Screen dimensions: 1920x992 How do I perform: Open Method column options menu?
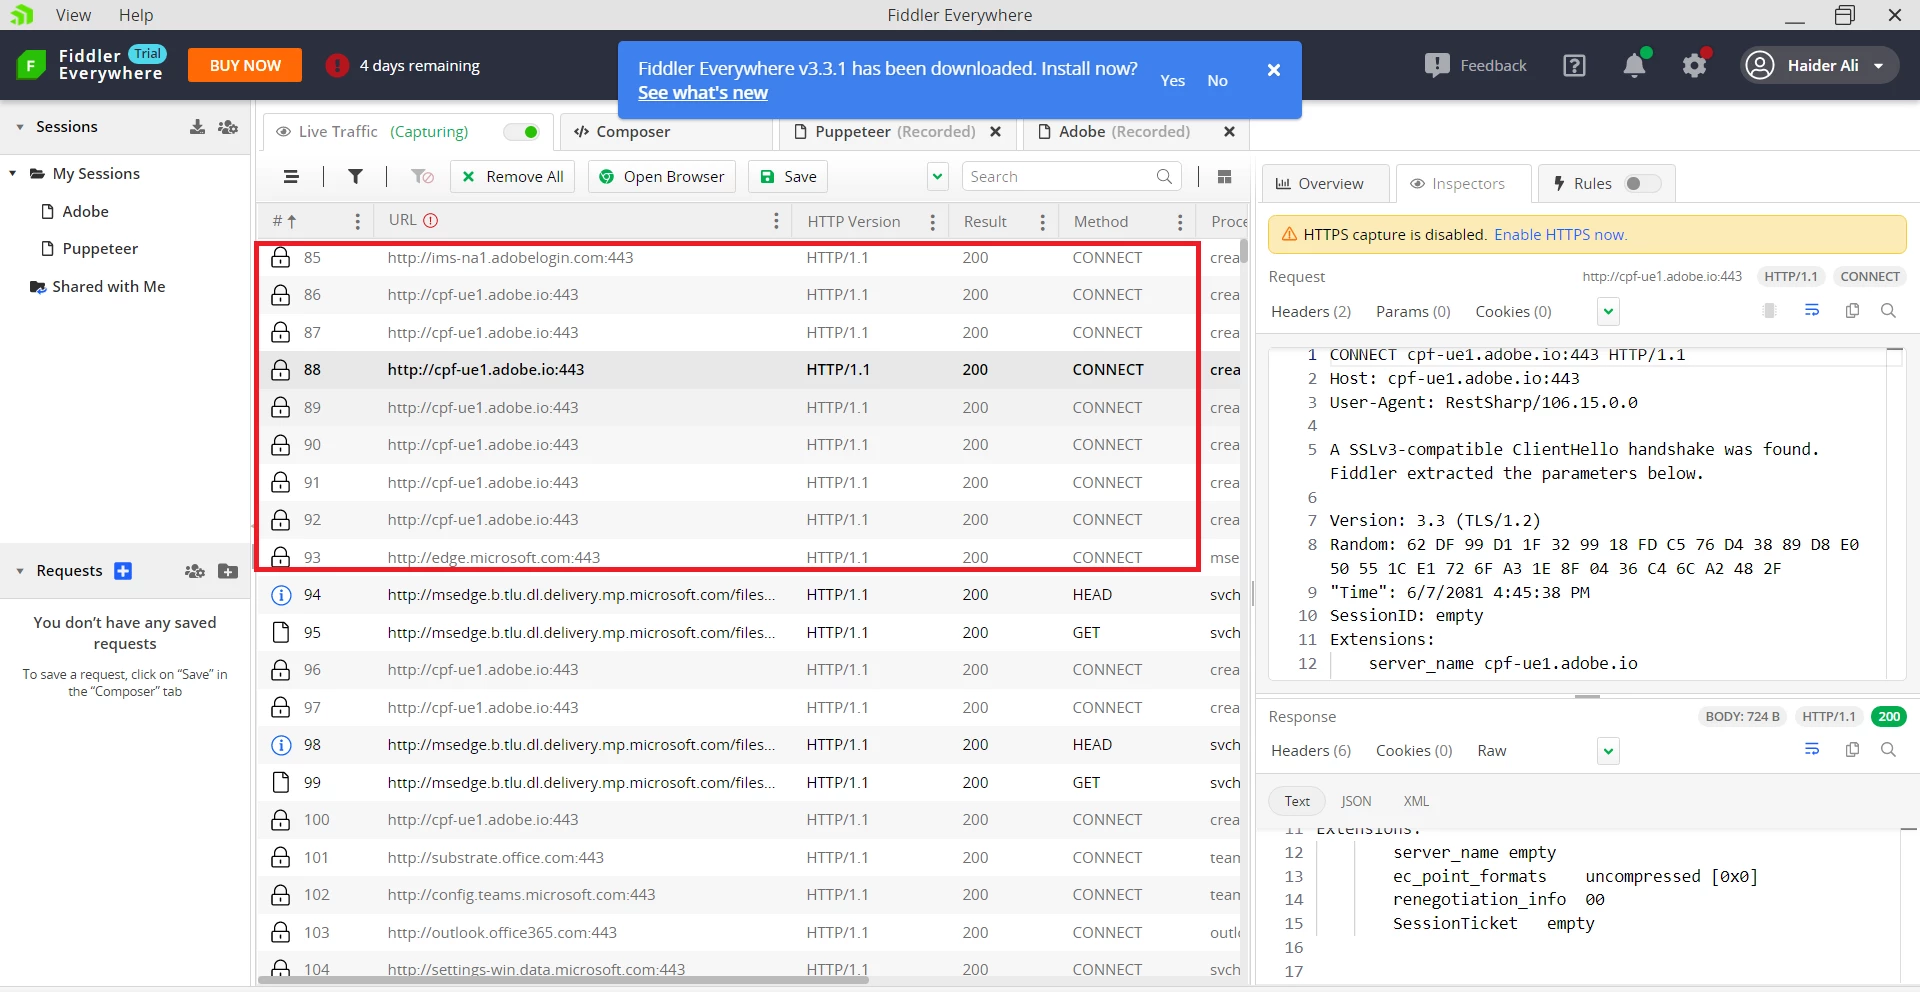[1180, 221]
